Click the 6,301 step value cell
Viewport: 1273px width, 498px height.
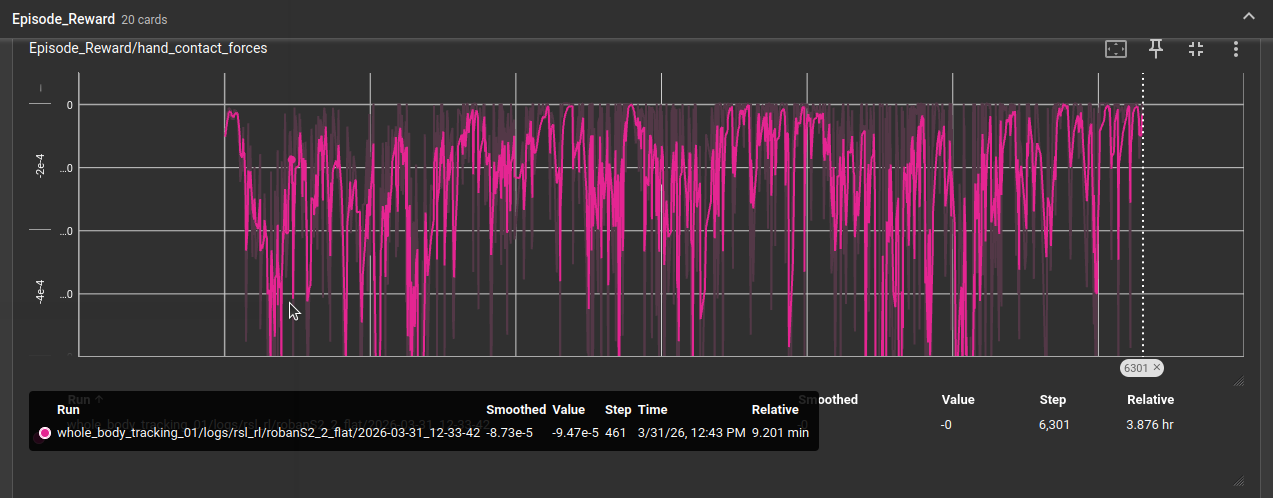[x=1054, y=425]
